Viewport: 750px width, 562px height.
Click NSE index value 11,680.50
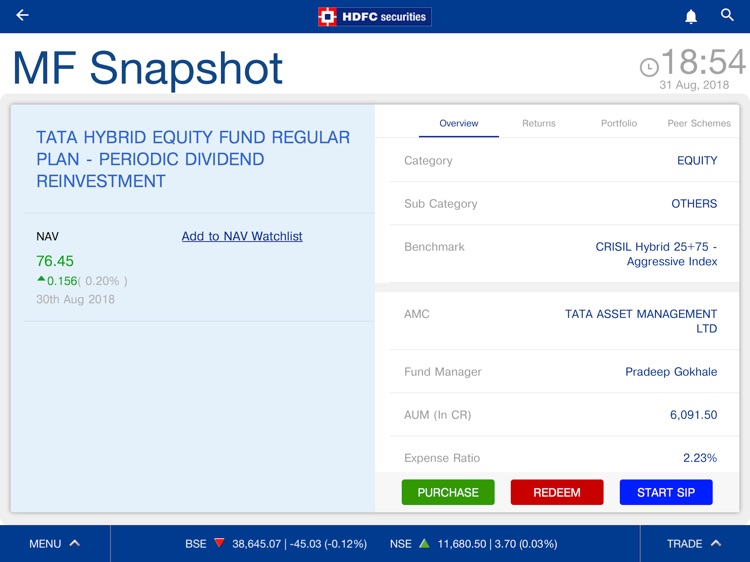click(462, 544)
